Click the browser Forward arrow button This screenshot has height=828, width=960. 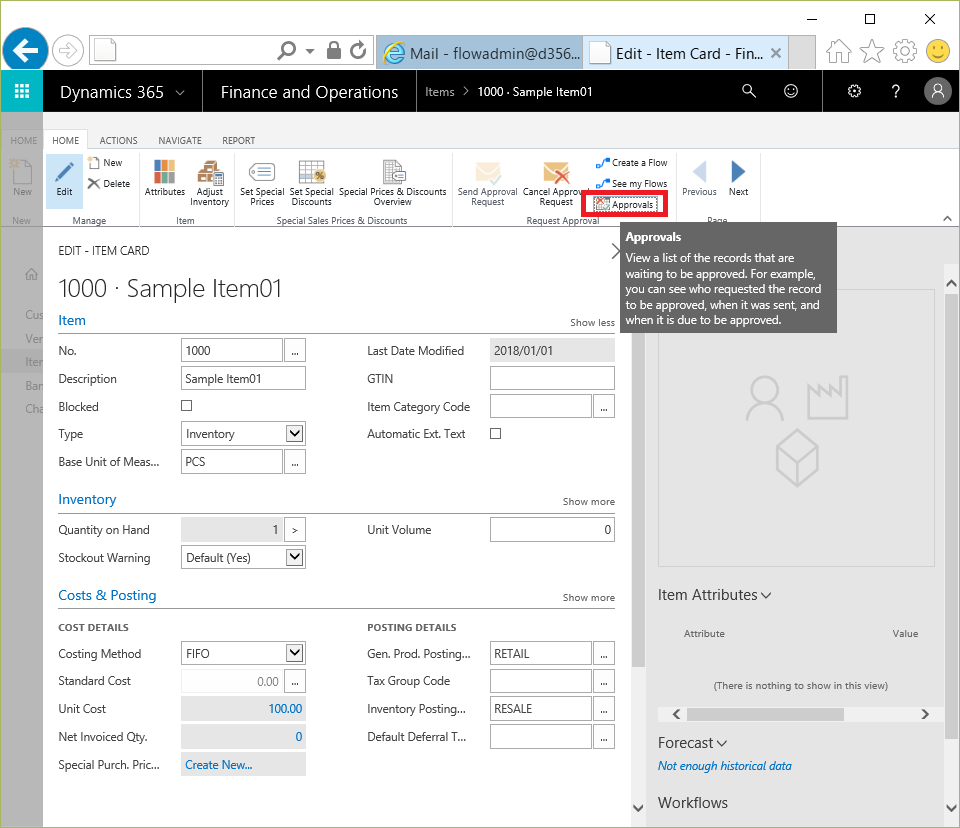point(67,51)
